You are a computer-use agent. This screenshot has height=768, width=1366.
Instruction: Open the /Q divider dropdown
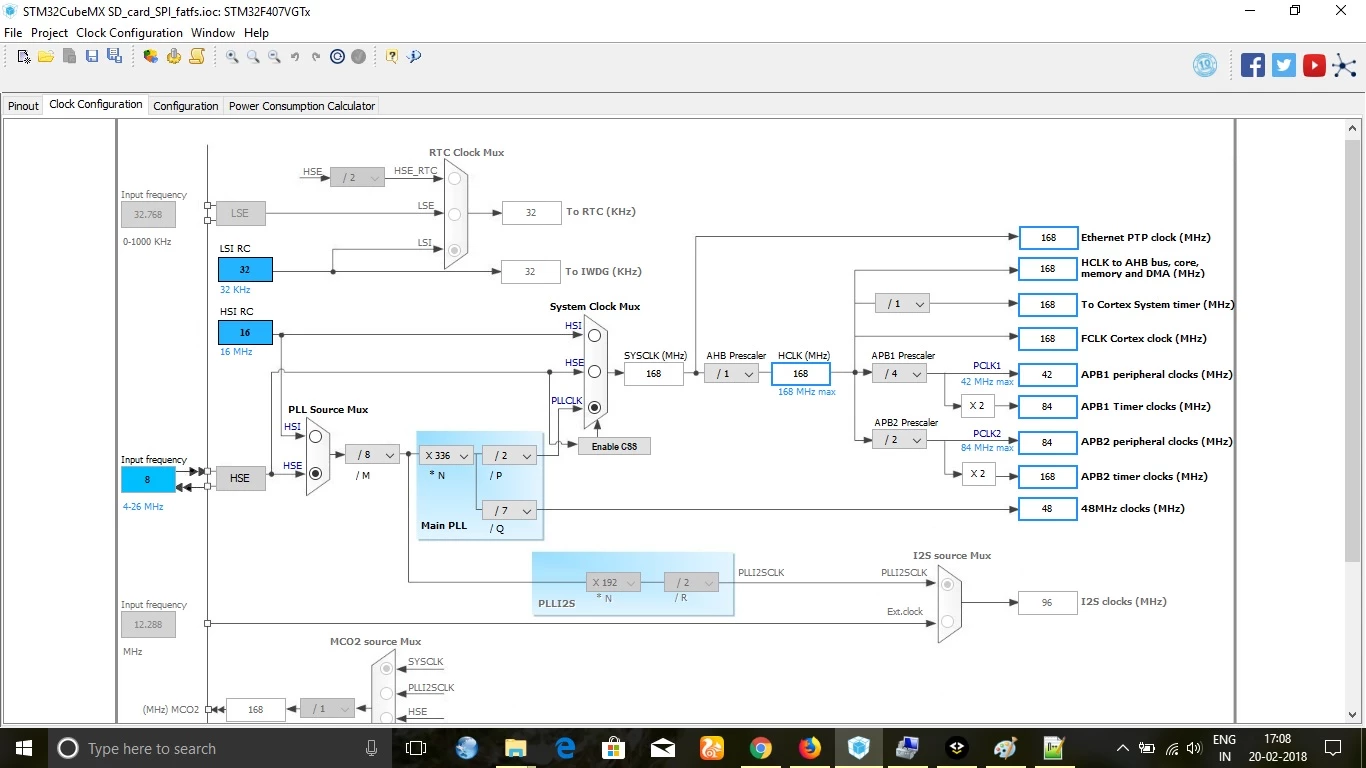[x=509, y=510]
